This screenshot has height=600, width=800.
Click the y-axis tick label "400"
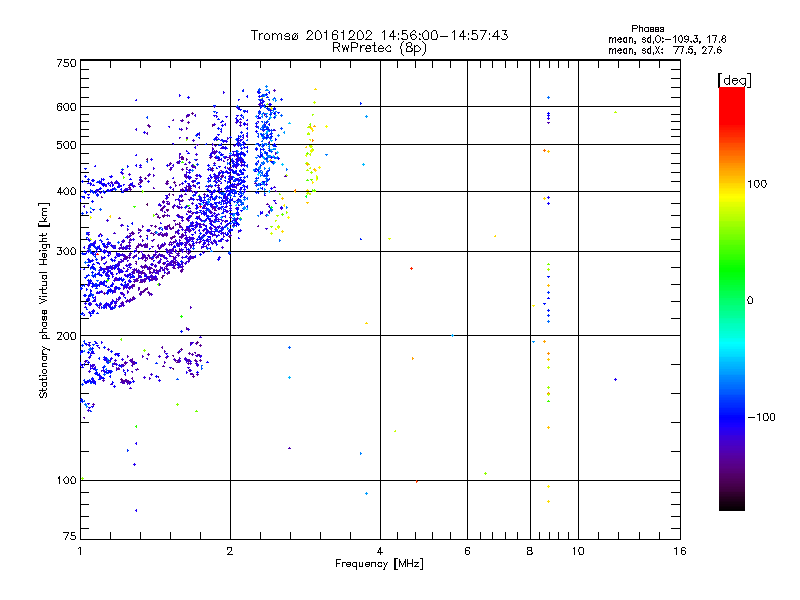pyautogui.click(x=66, y=191)
